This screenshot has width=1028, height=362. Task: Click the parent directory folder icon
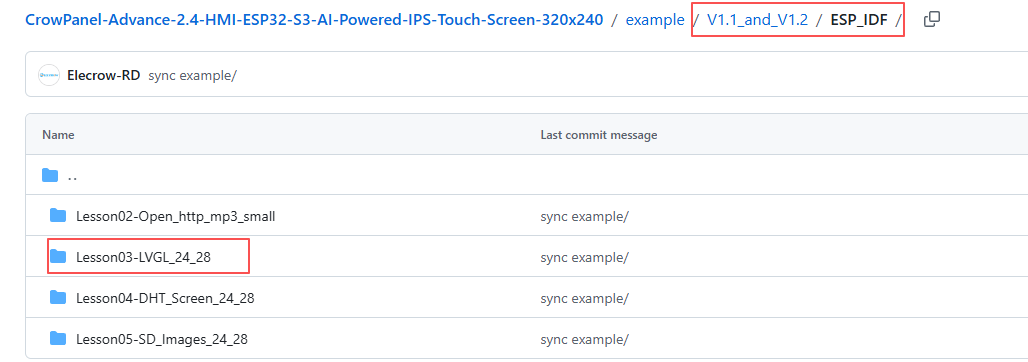(x=50, y=175)
